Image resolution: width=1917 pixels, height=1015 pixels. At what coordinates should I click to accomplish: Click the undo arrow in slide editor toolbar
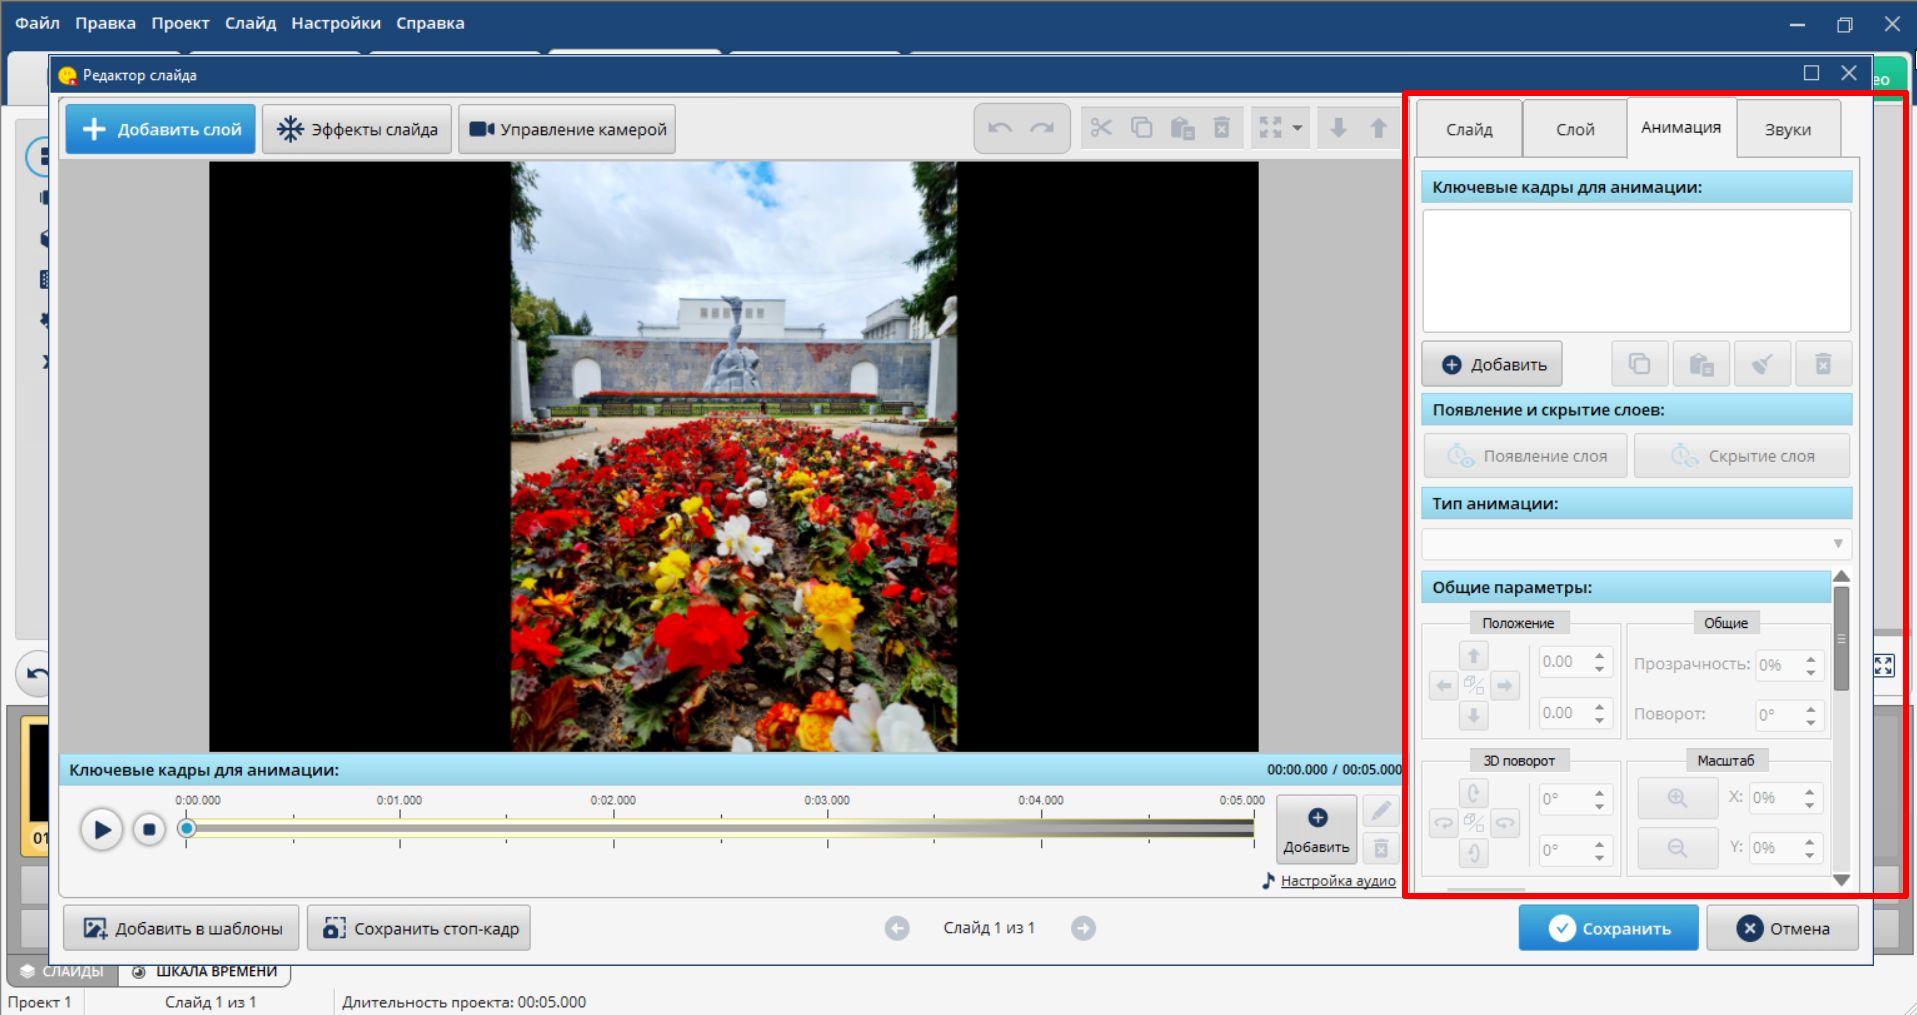999,128
